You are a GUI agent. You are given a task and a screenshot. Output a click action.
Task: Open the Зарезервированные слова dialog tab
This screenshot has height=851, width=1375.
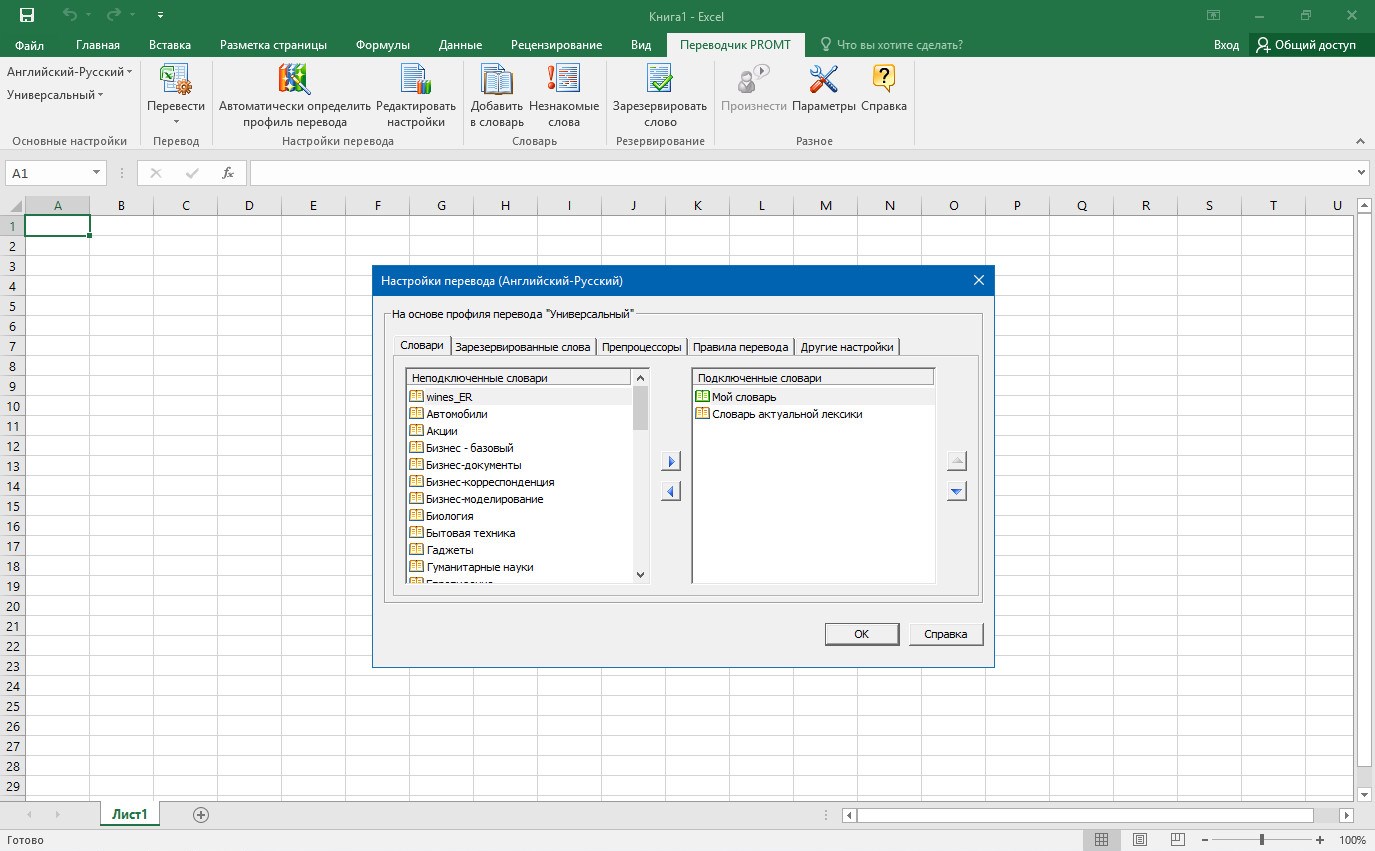pos(523,347)
